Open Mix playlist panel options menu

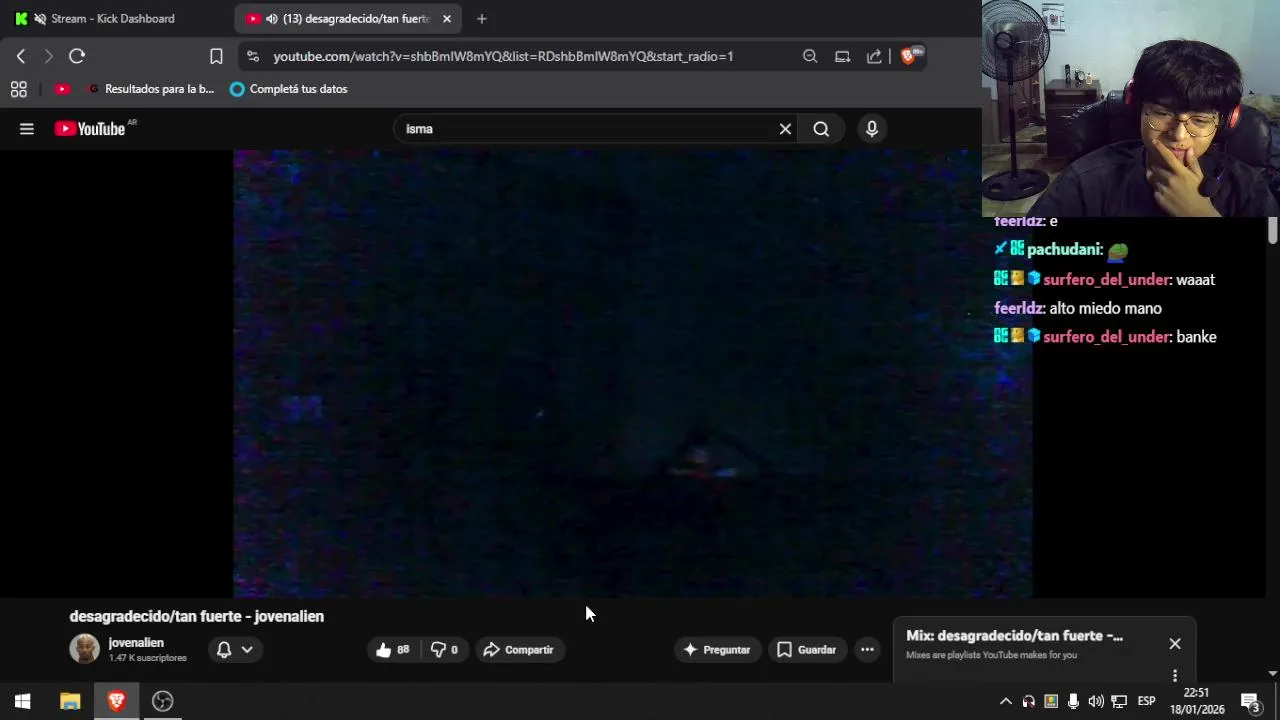[x=1175, y=675]
